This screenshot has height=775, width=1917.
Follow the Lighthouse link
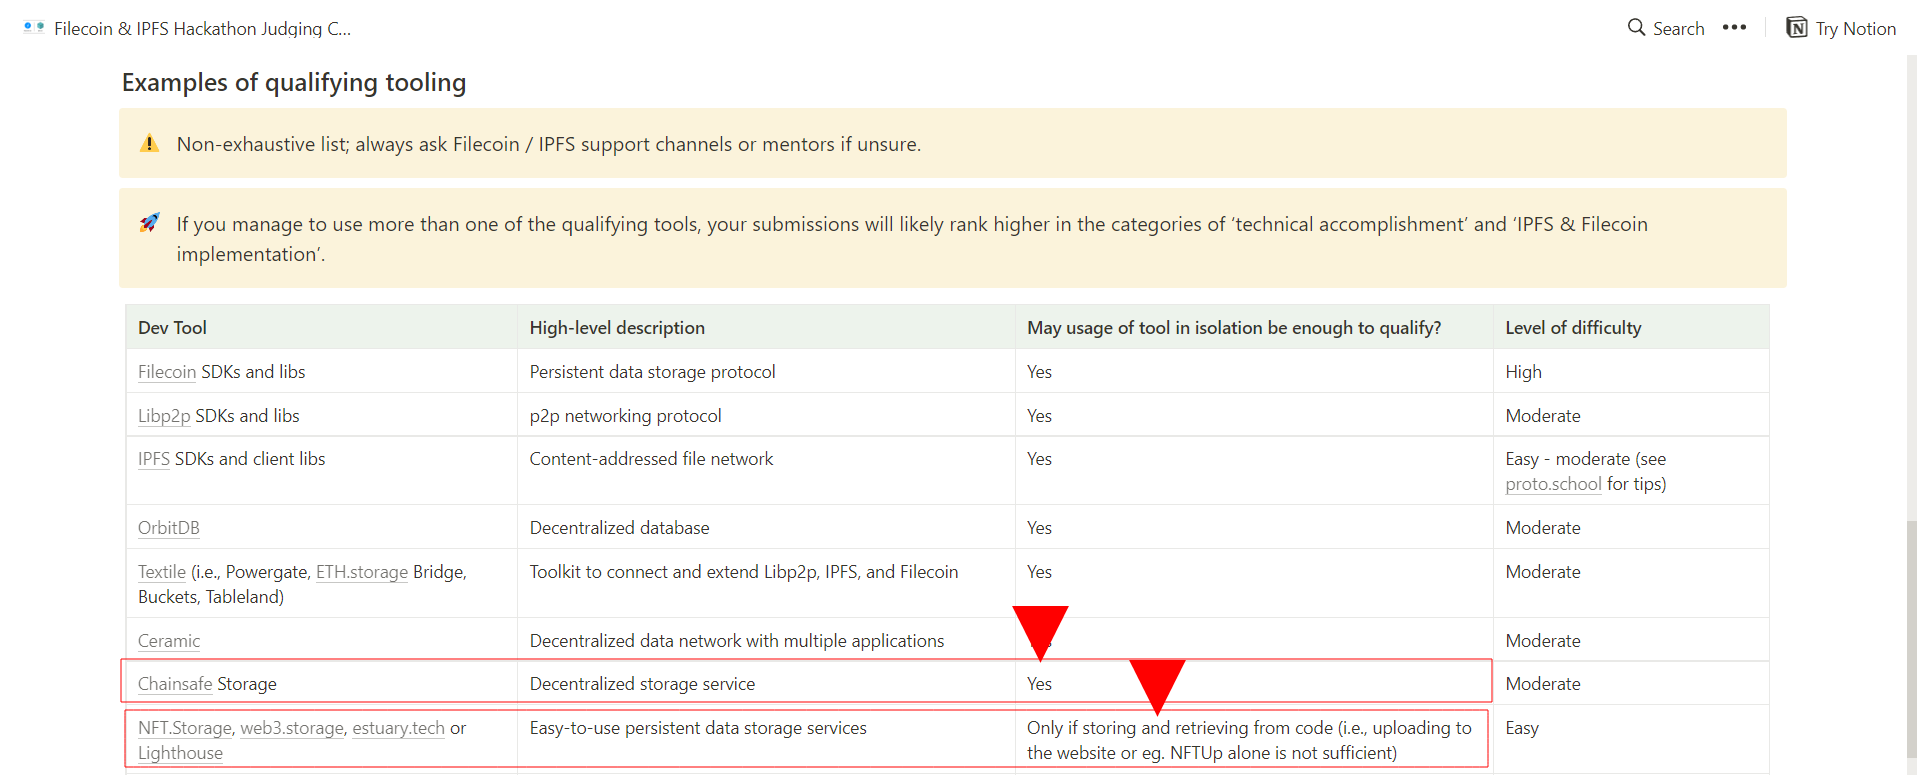(180, 753)
